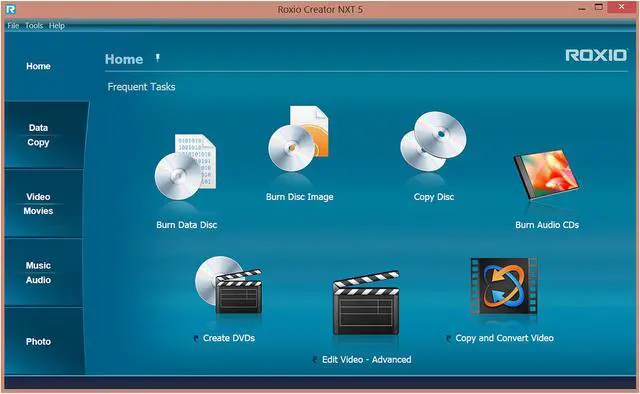This screenshot has height=394, width=640.
Task: Click the Burn Data Disc label
Action: [x=187, y=225]
